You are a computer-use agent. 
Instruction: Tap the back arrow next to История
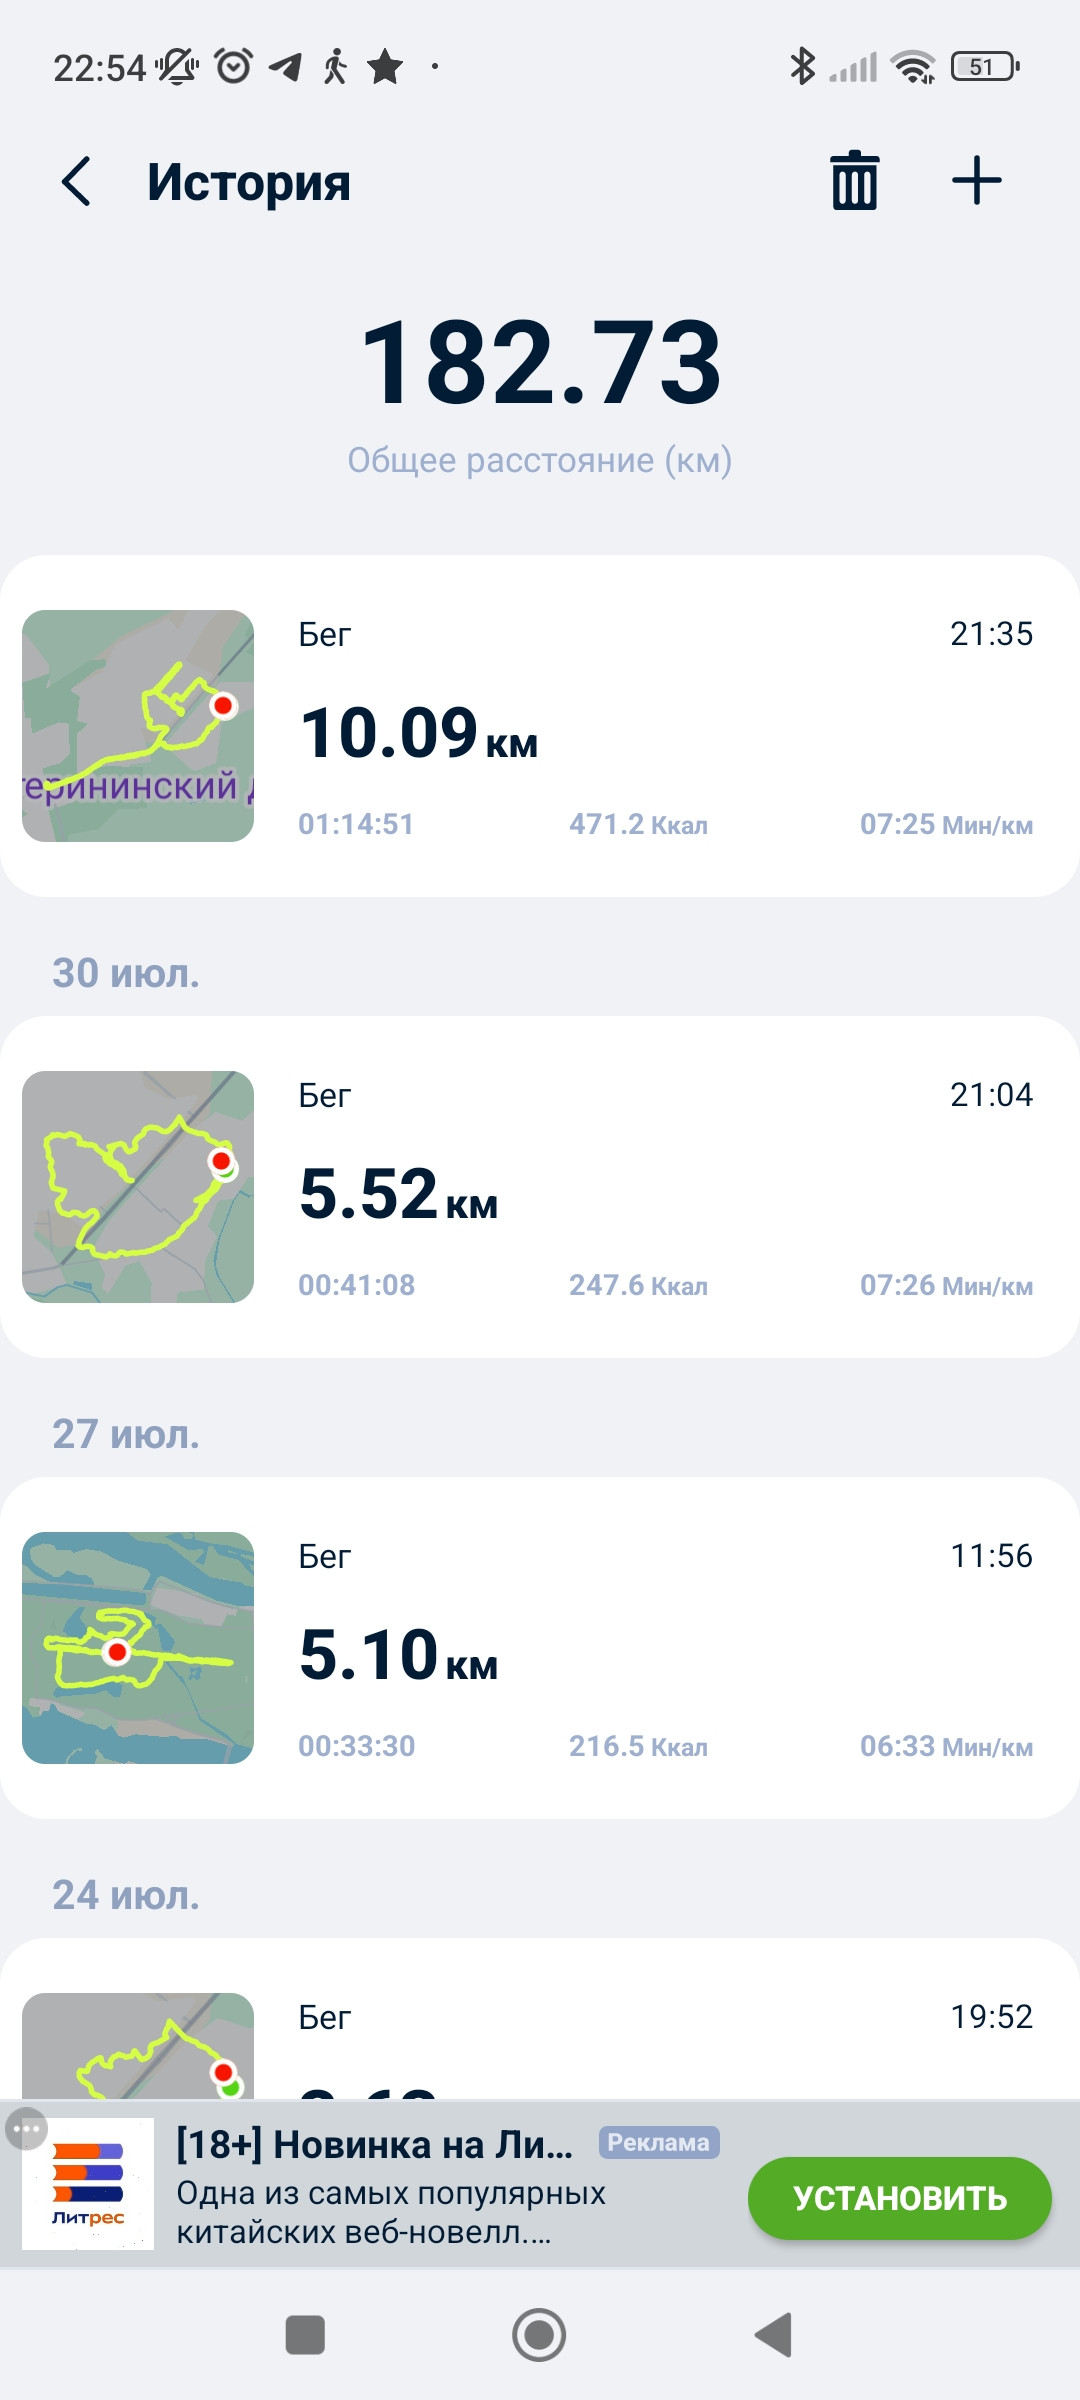coord(77,182)
